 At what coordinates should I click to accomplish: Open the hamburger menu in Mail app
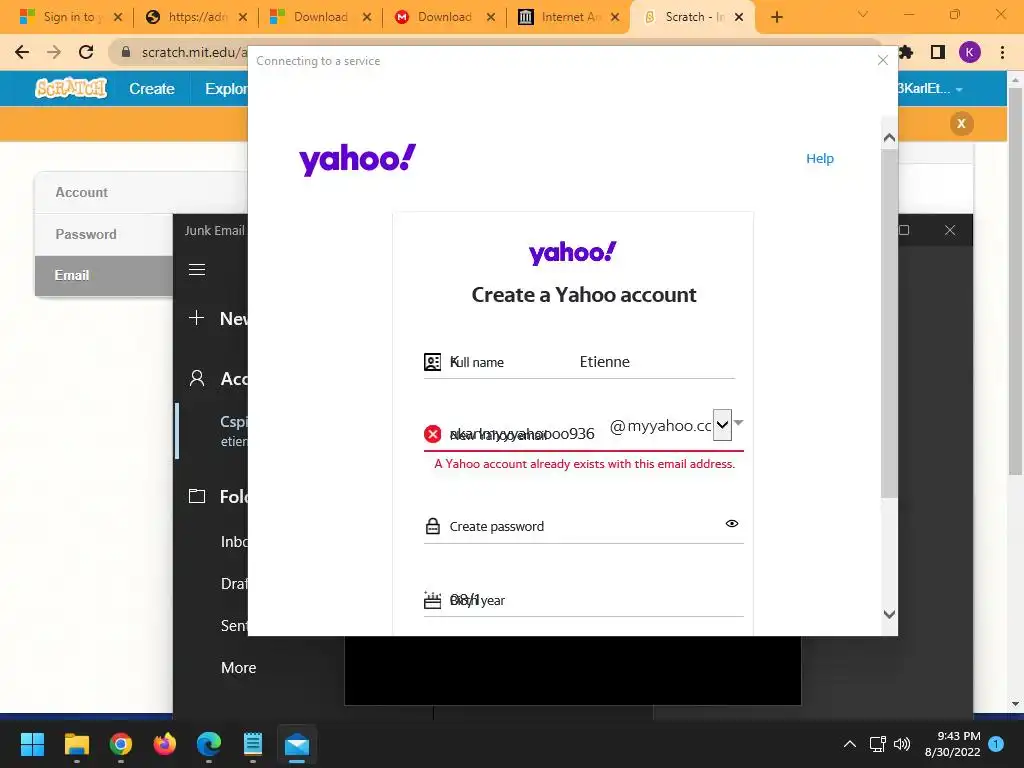197,270
